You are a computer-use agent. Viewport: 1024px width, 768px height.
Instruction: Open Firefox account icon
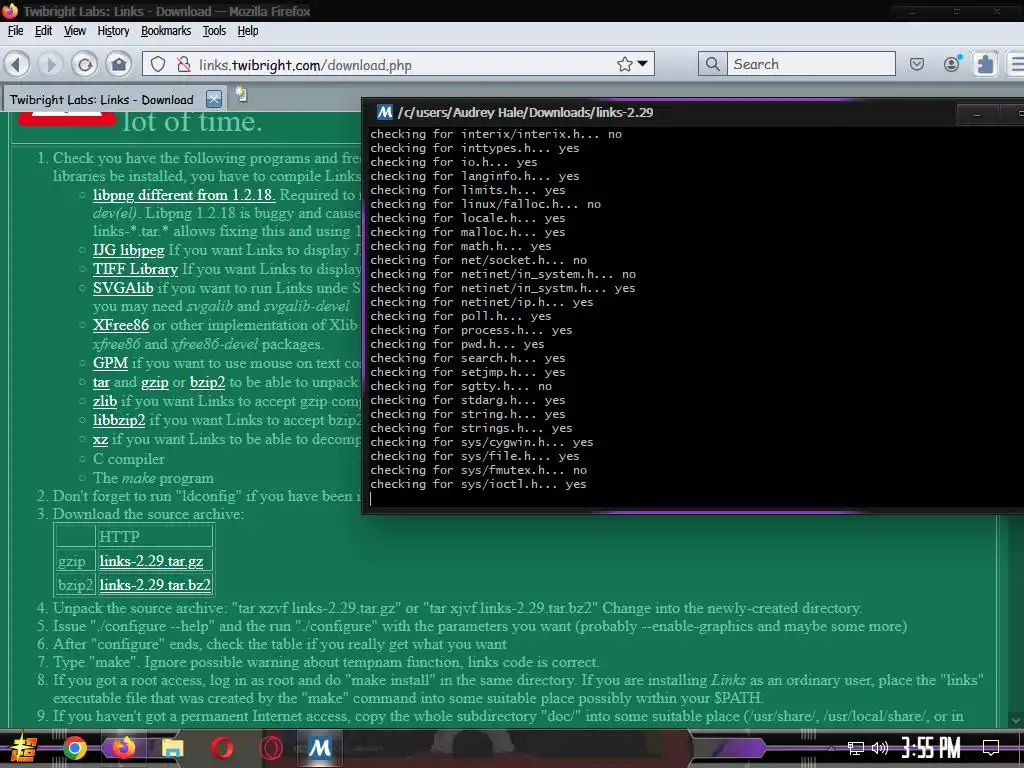[952, 64]
